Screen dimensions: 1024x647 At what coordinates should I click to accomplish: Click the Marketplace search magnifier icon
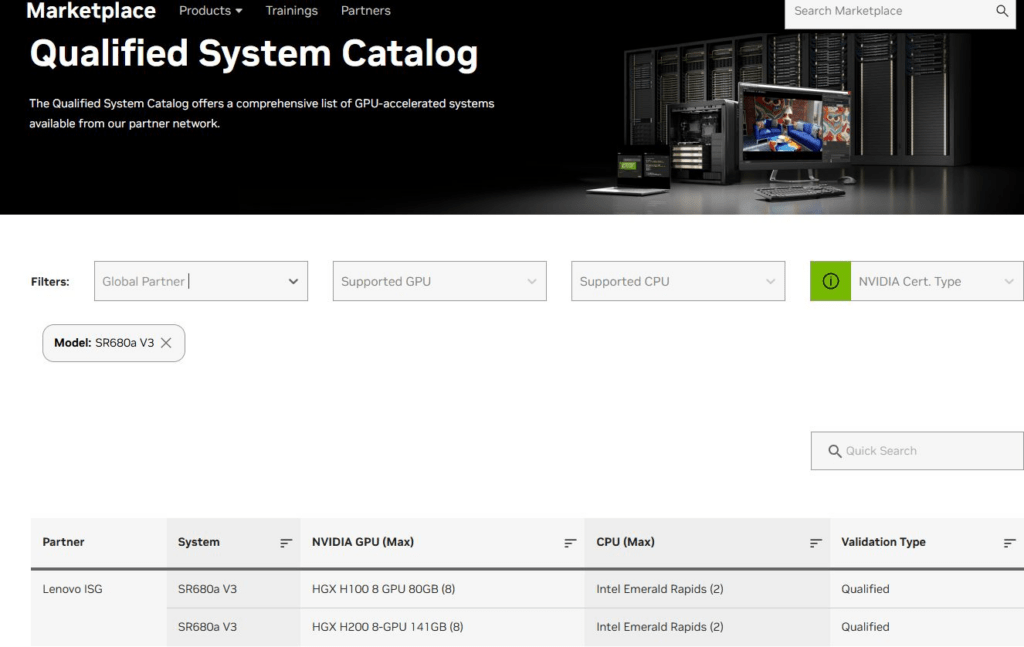pyautogui.click(x=1002, y=10)
